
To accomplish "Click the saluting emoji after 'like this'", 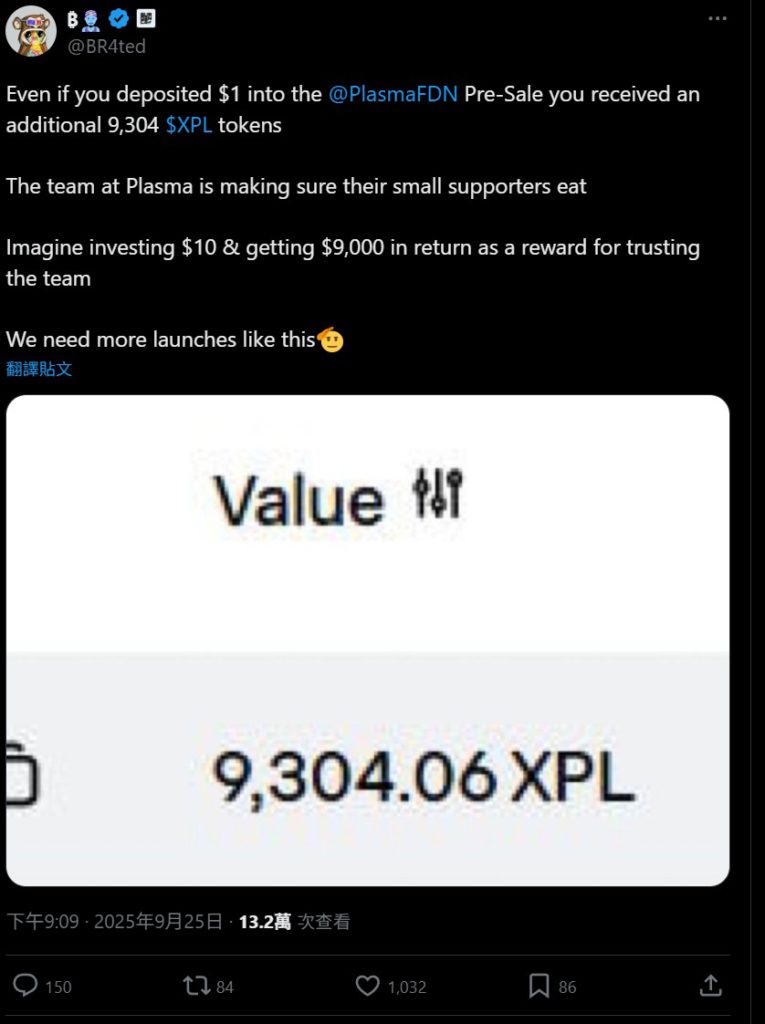I will coord(331,340).
